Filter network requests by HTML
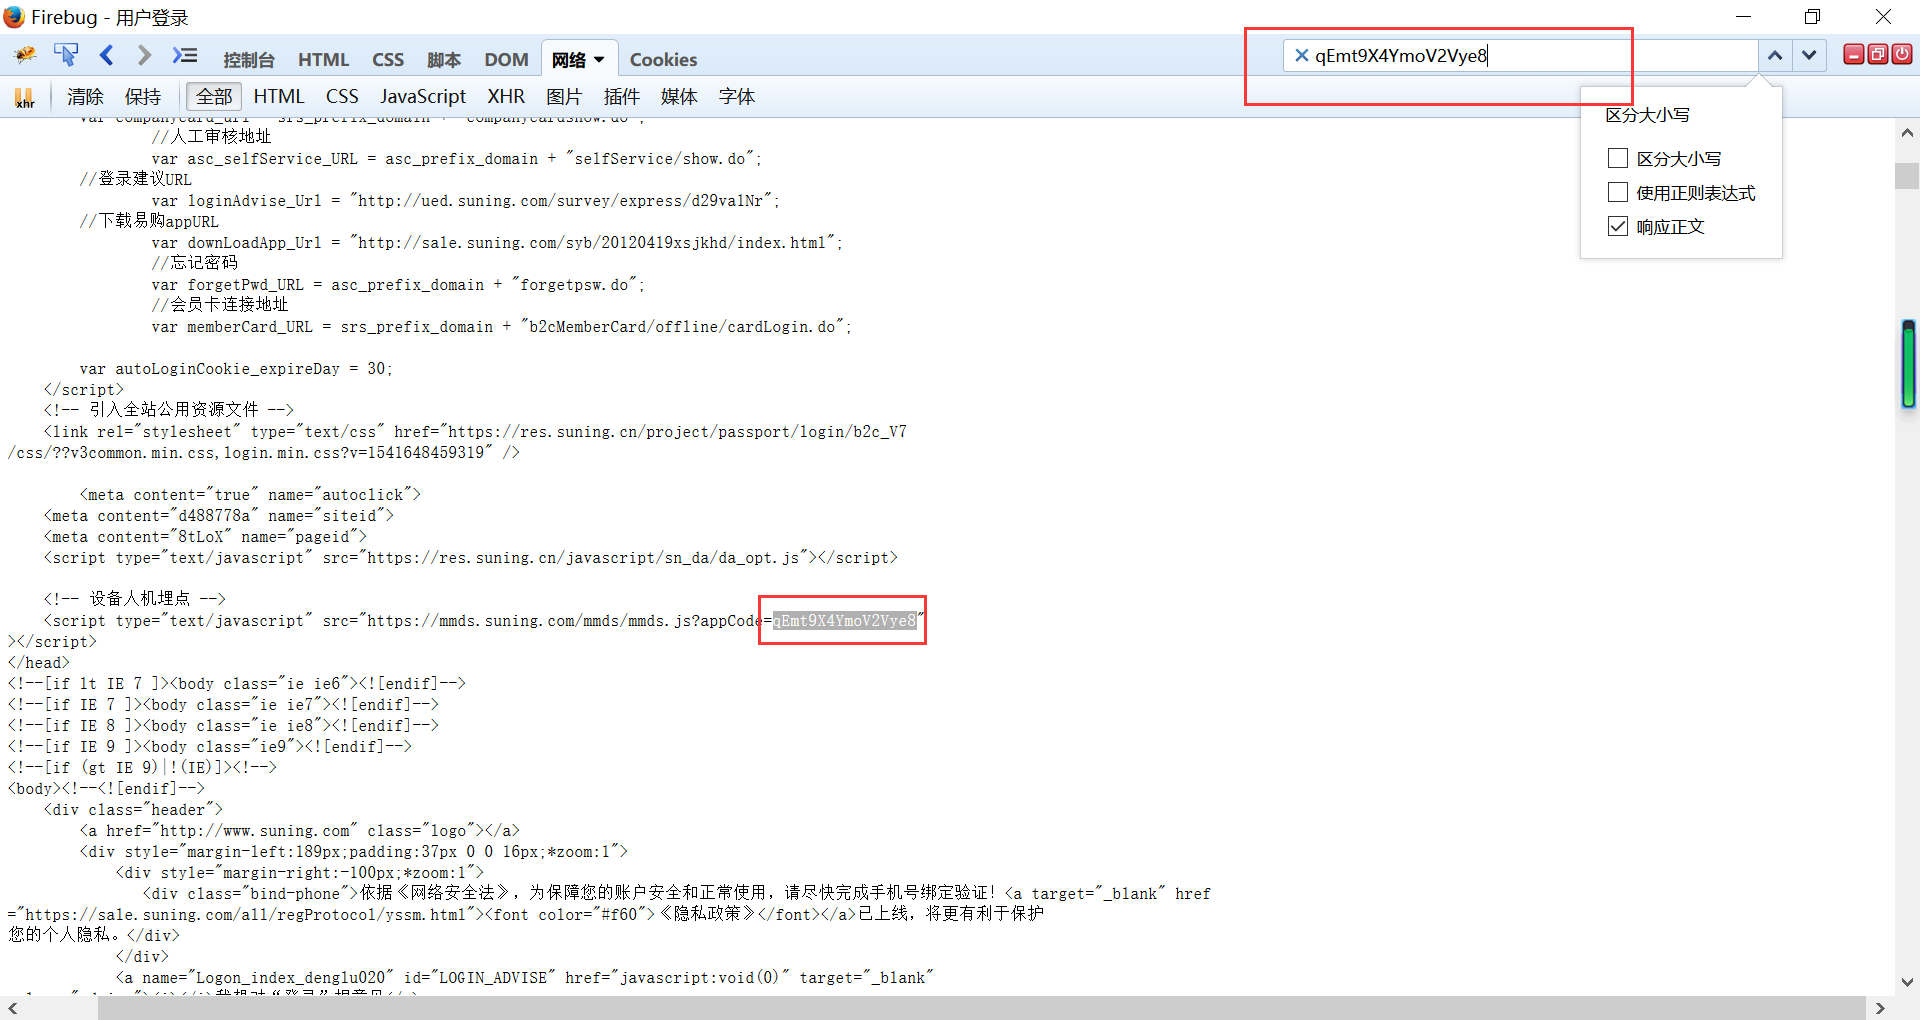The width and height of the screenshot is (1920, 1020). point(279,97)
